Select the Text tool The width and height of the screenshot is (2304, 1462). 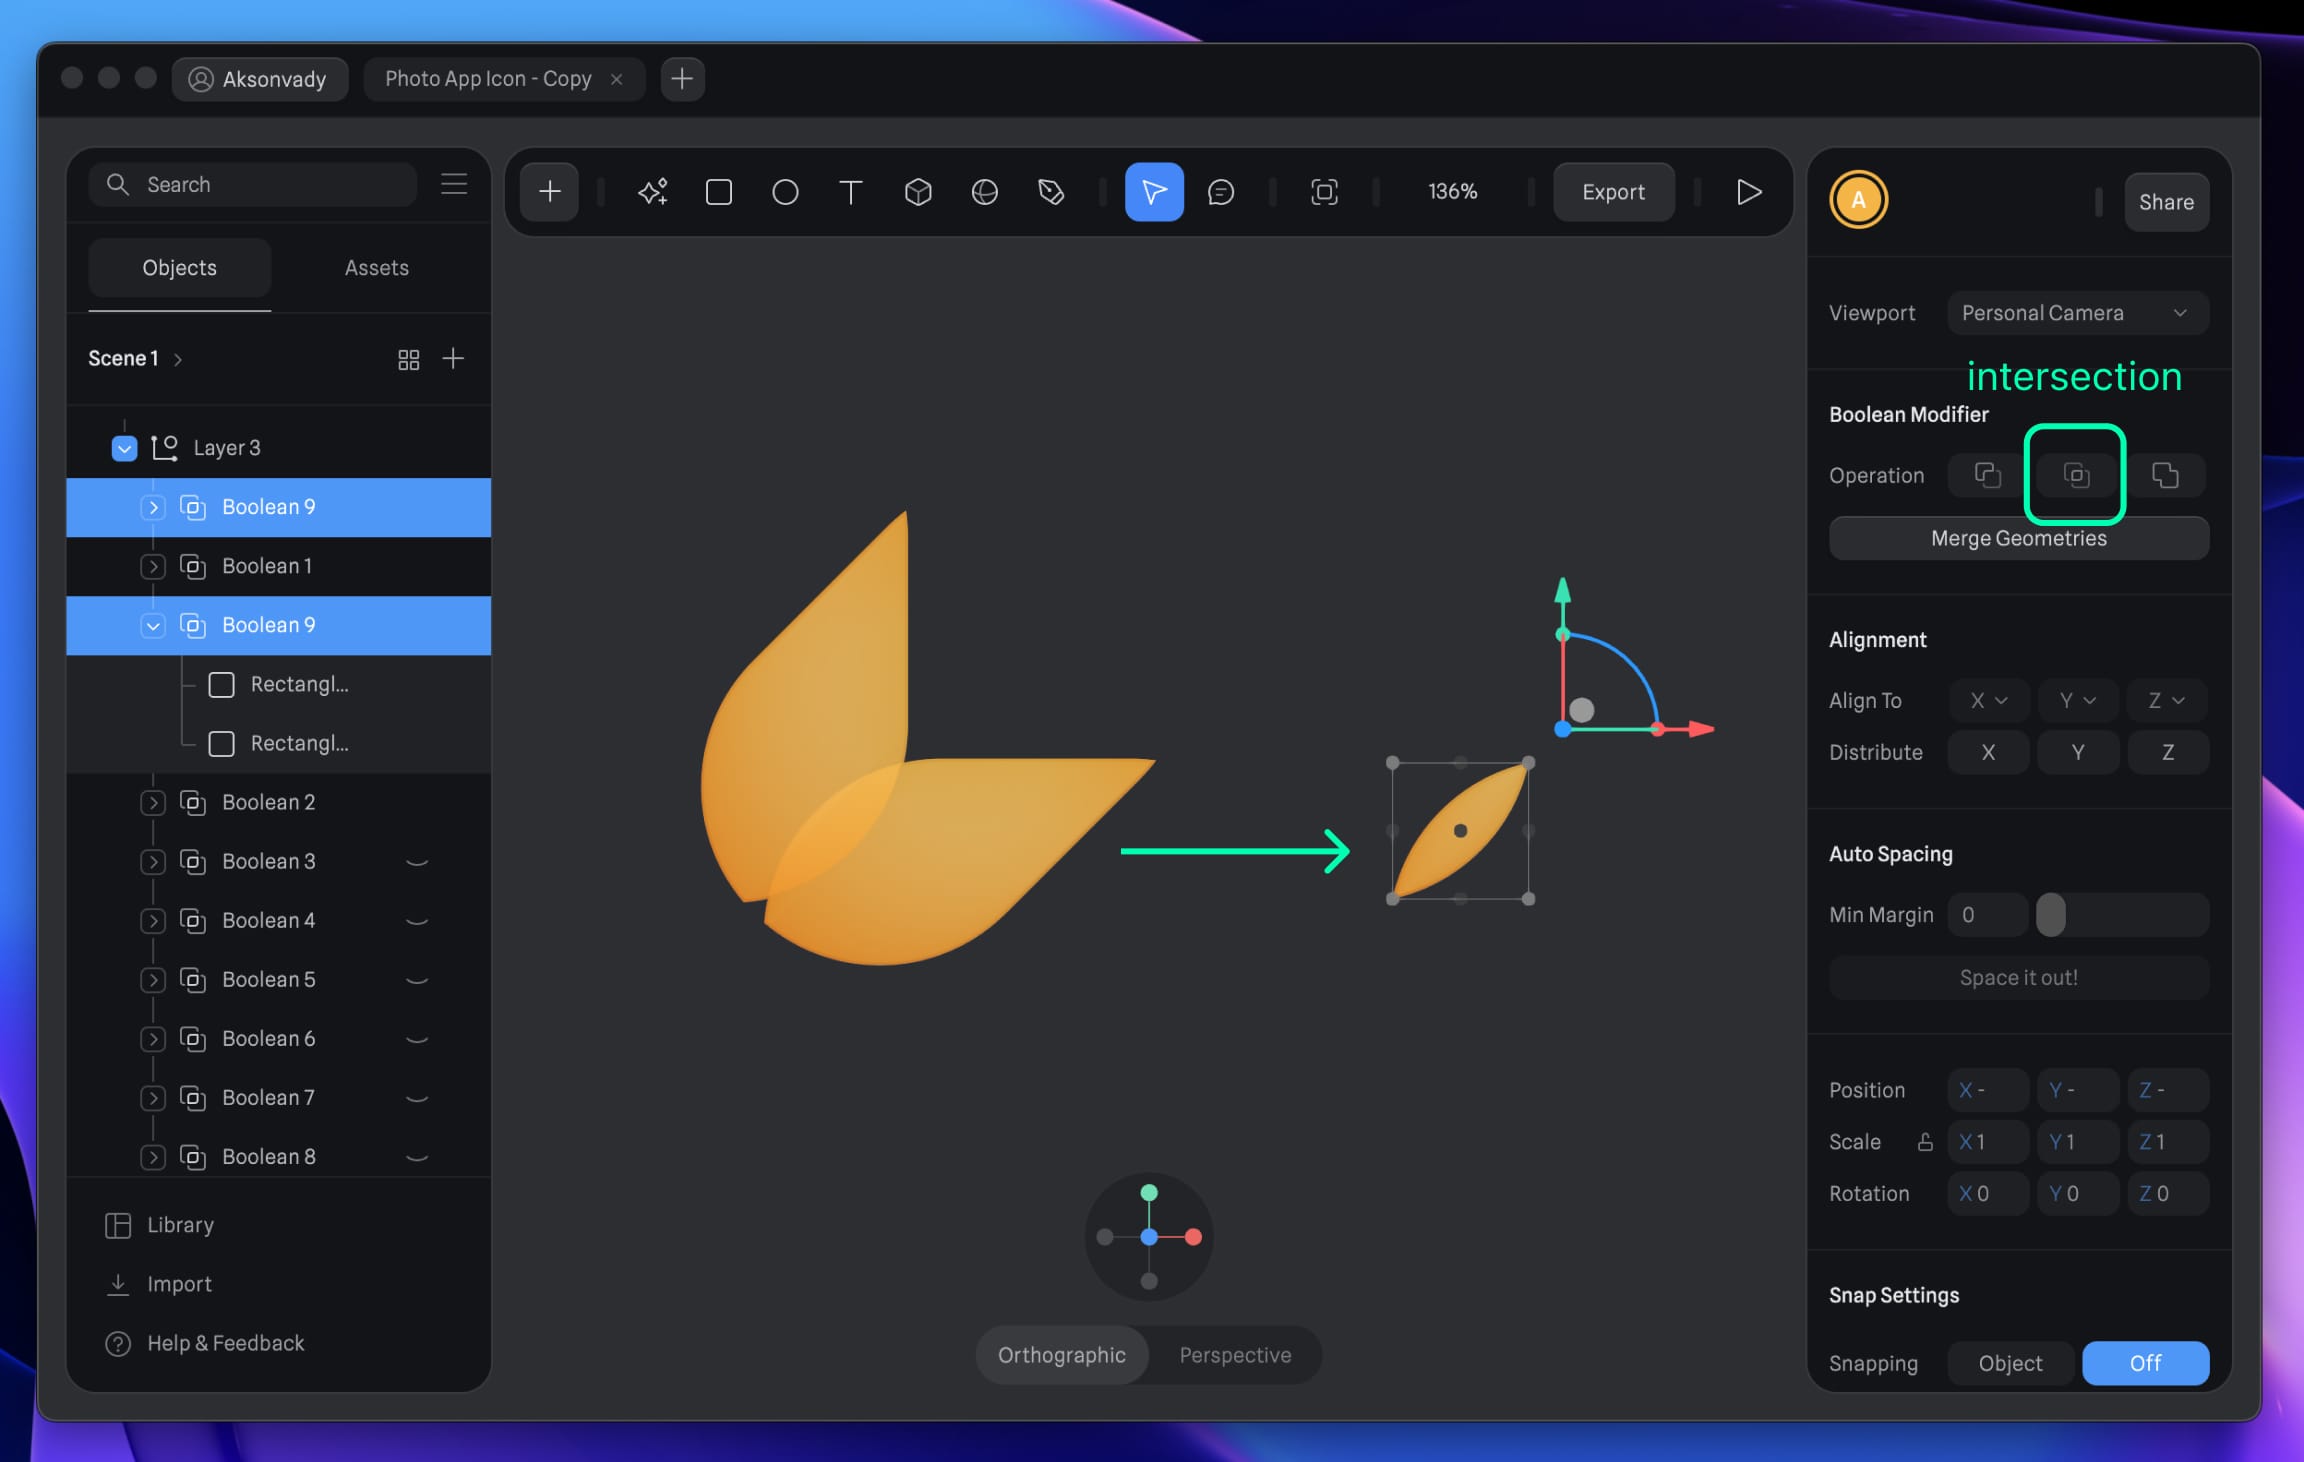(851, 192)
